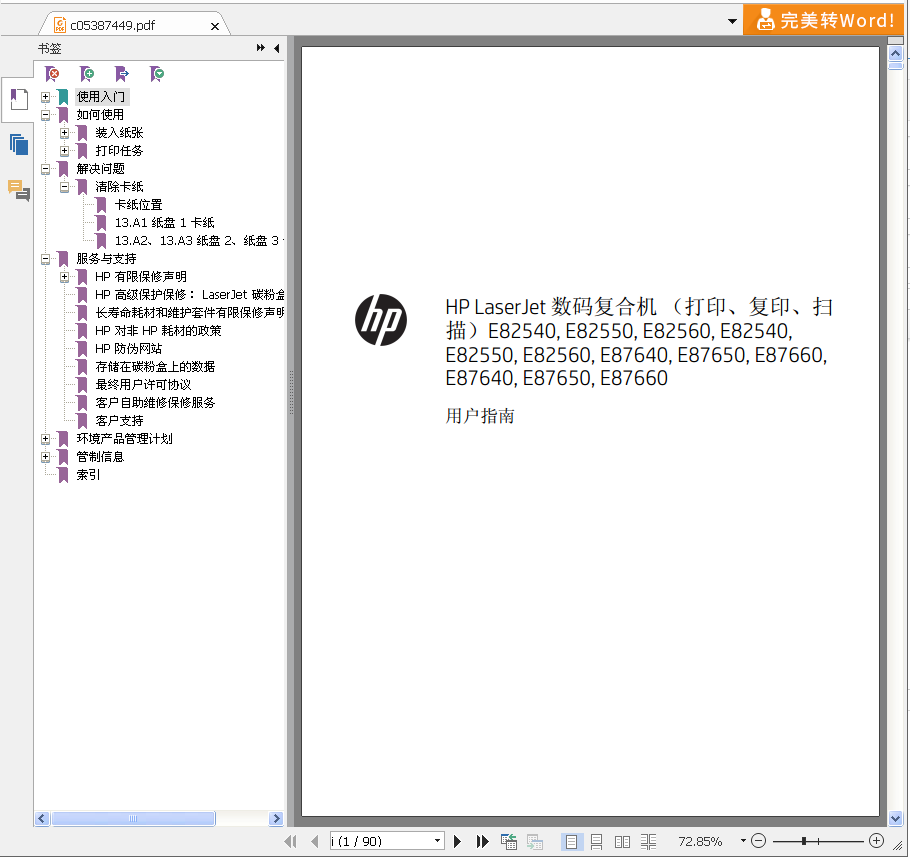Open the tab list dropdown arrow
910x860 pixels.
tap(732, 21)
